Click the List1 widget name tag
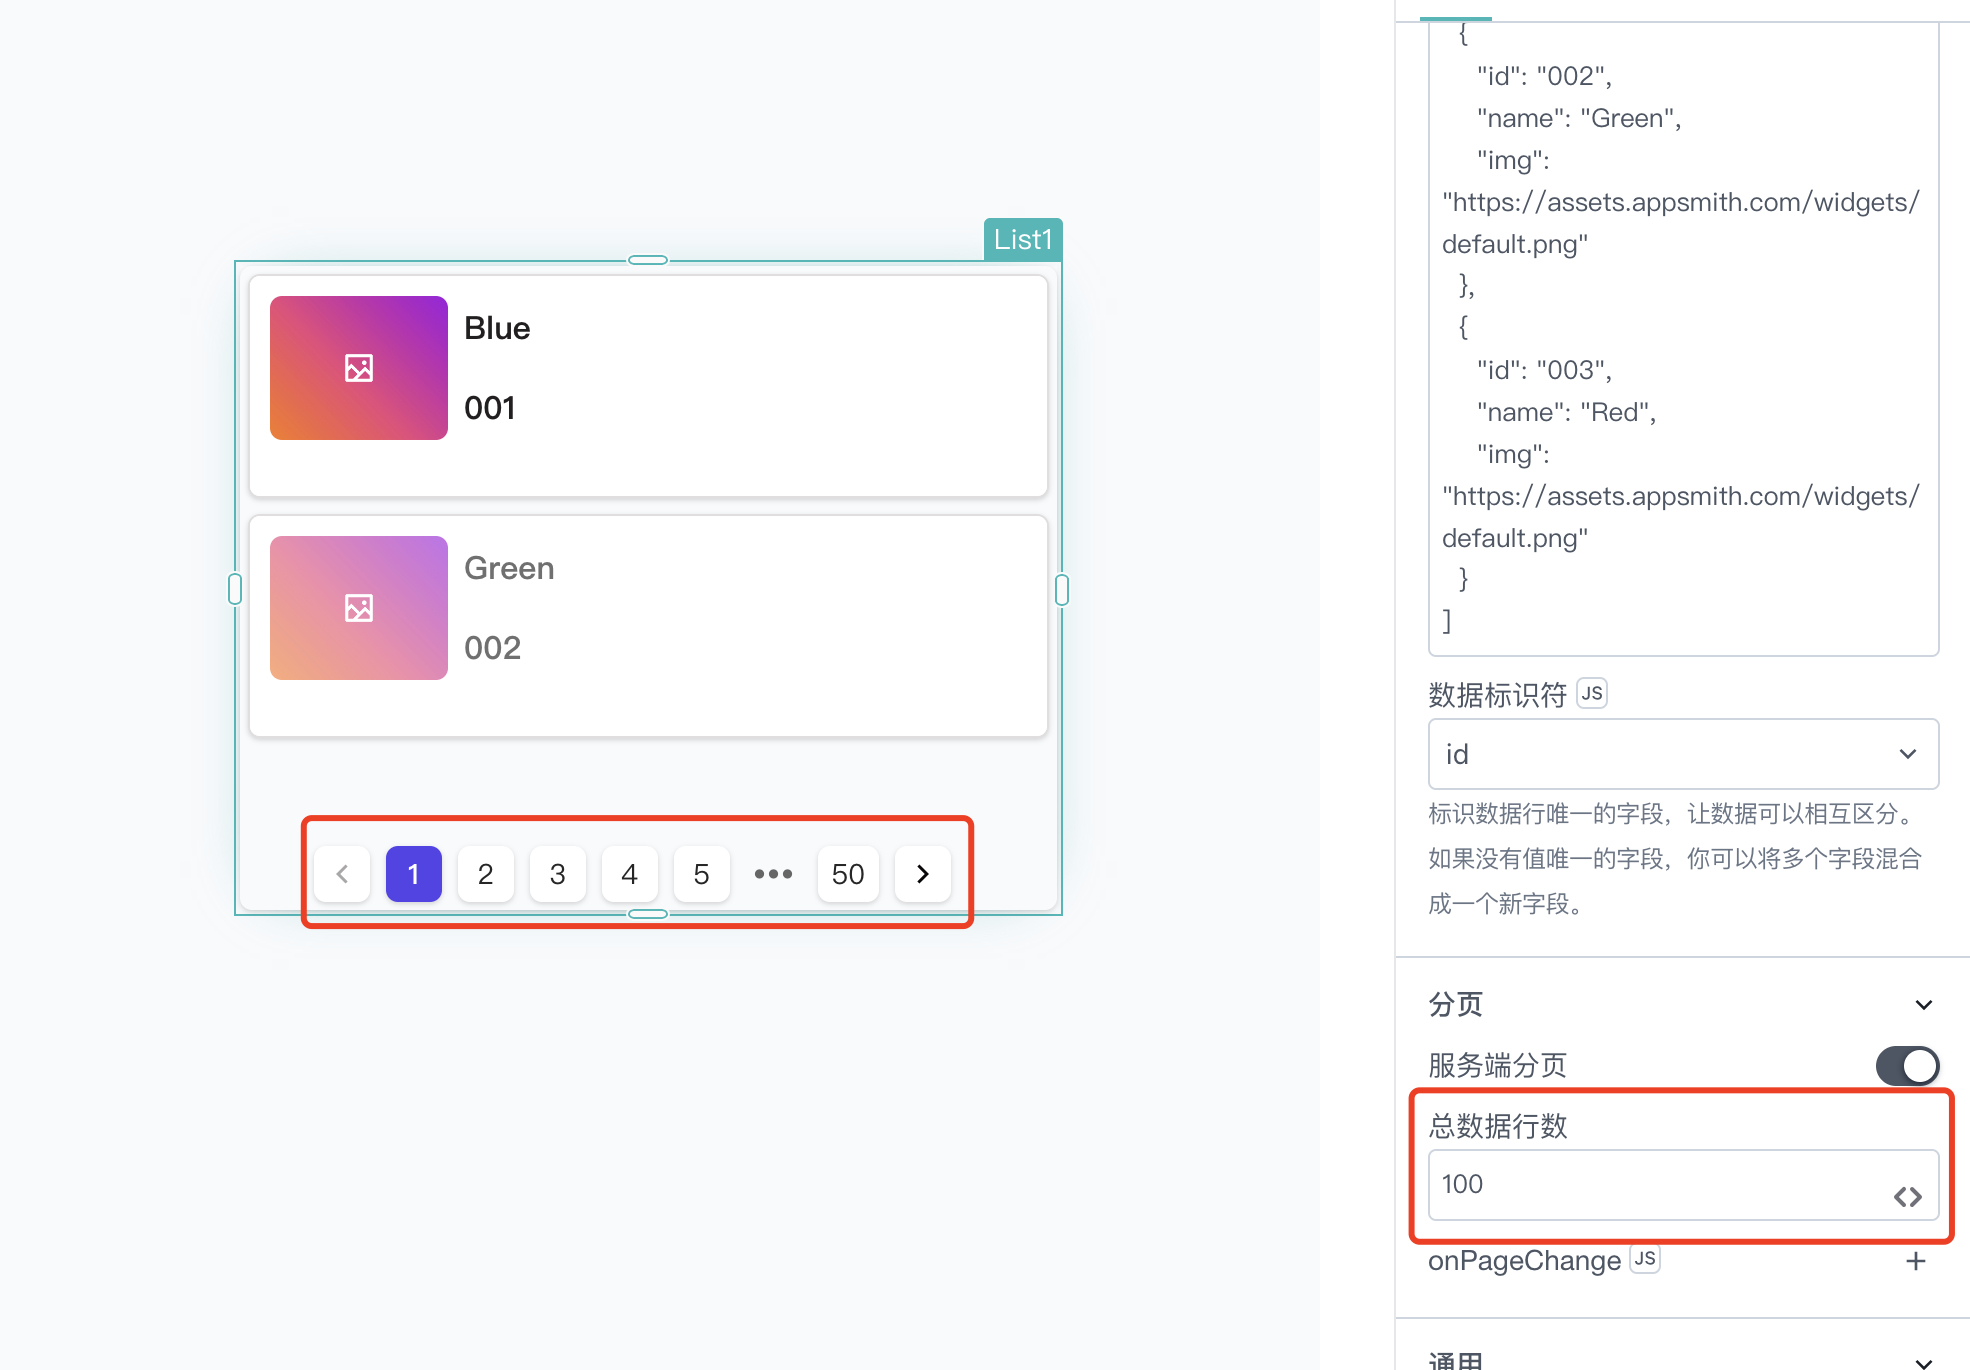 pos(1023,240)
